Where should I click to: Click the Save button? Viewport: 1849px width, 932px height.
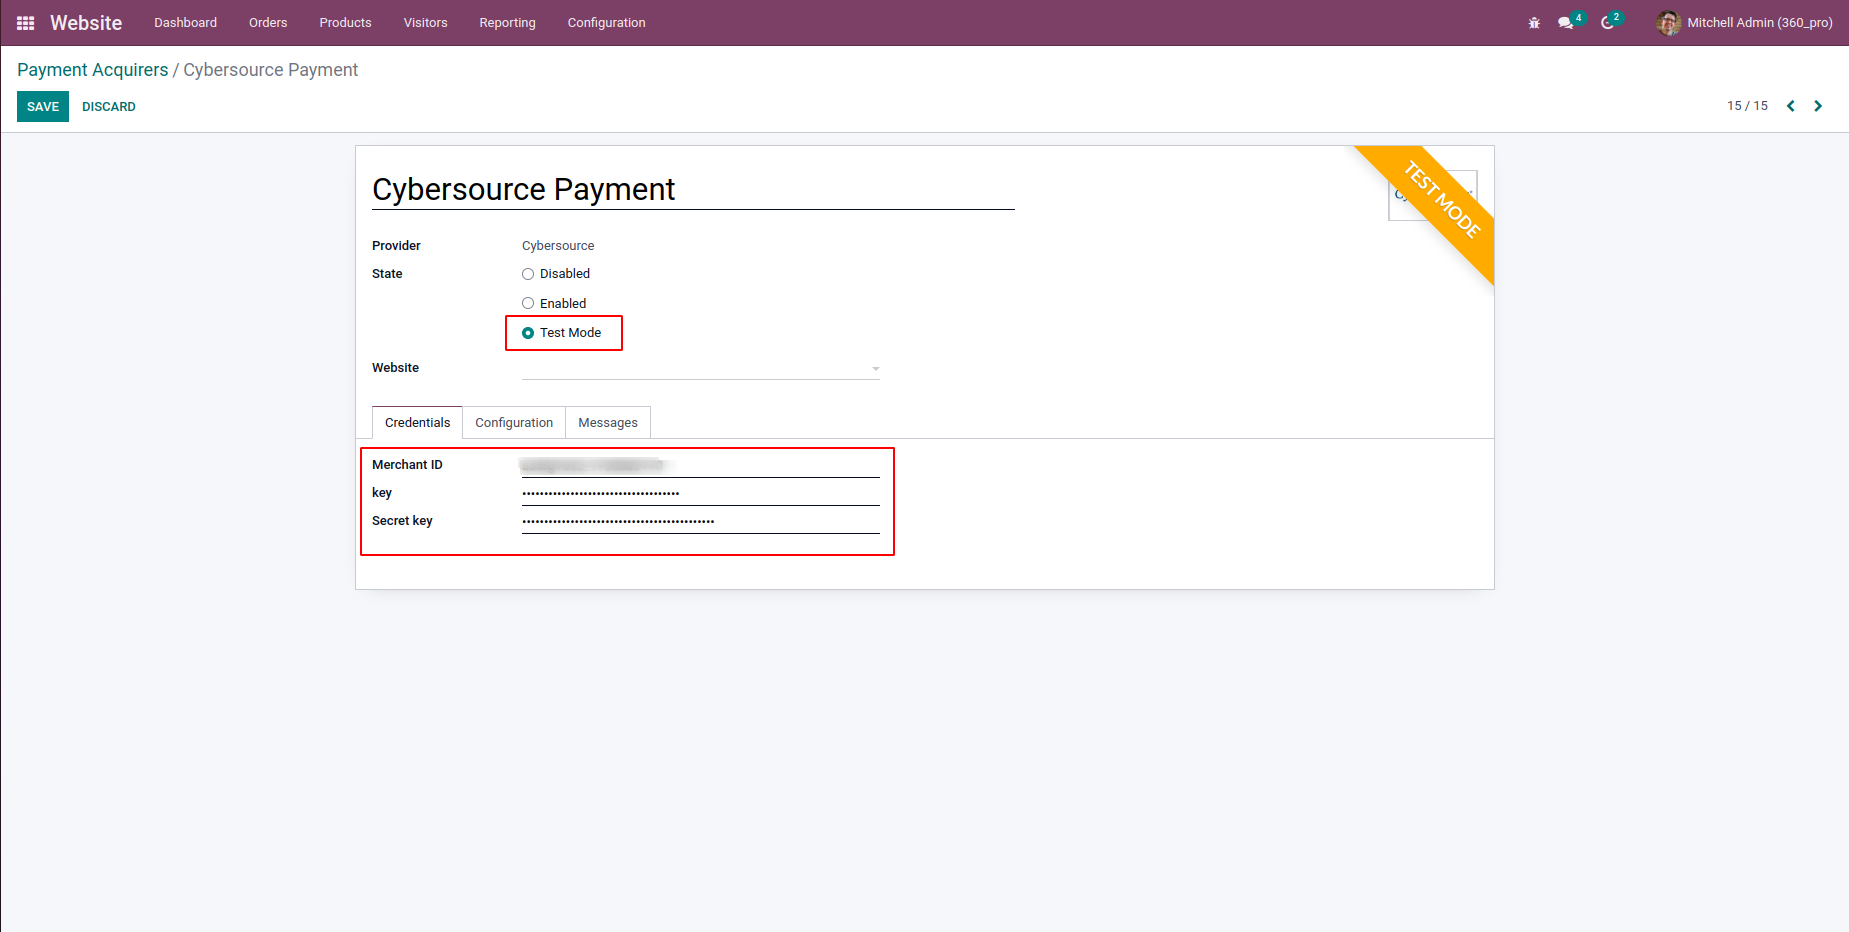coord(43,107)
